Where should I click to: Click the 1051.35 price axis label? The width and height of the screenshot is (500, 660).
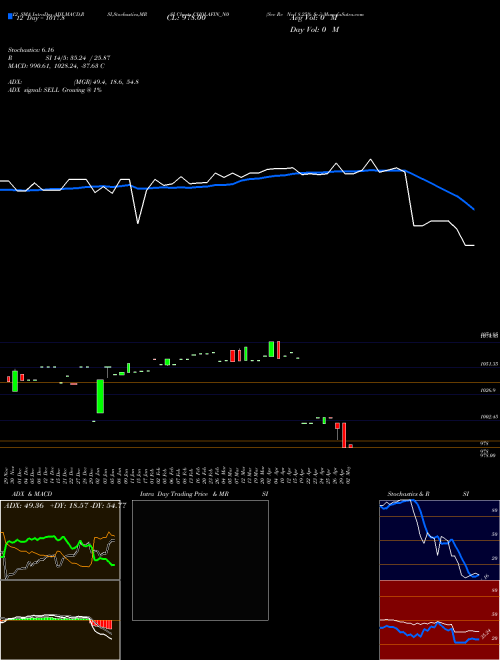pyautogui.click(x=490, y=364)
